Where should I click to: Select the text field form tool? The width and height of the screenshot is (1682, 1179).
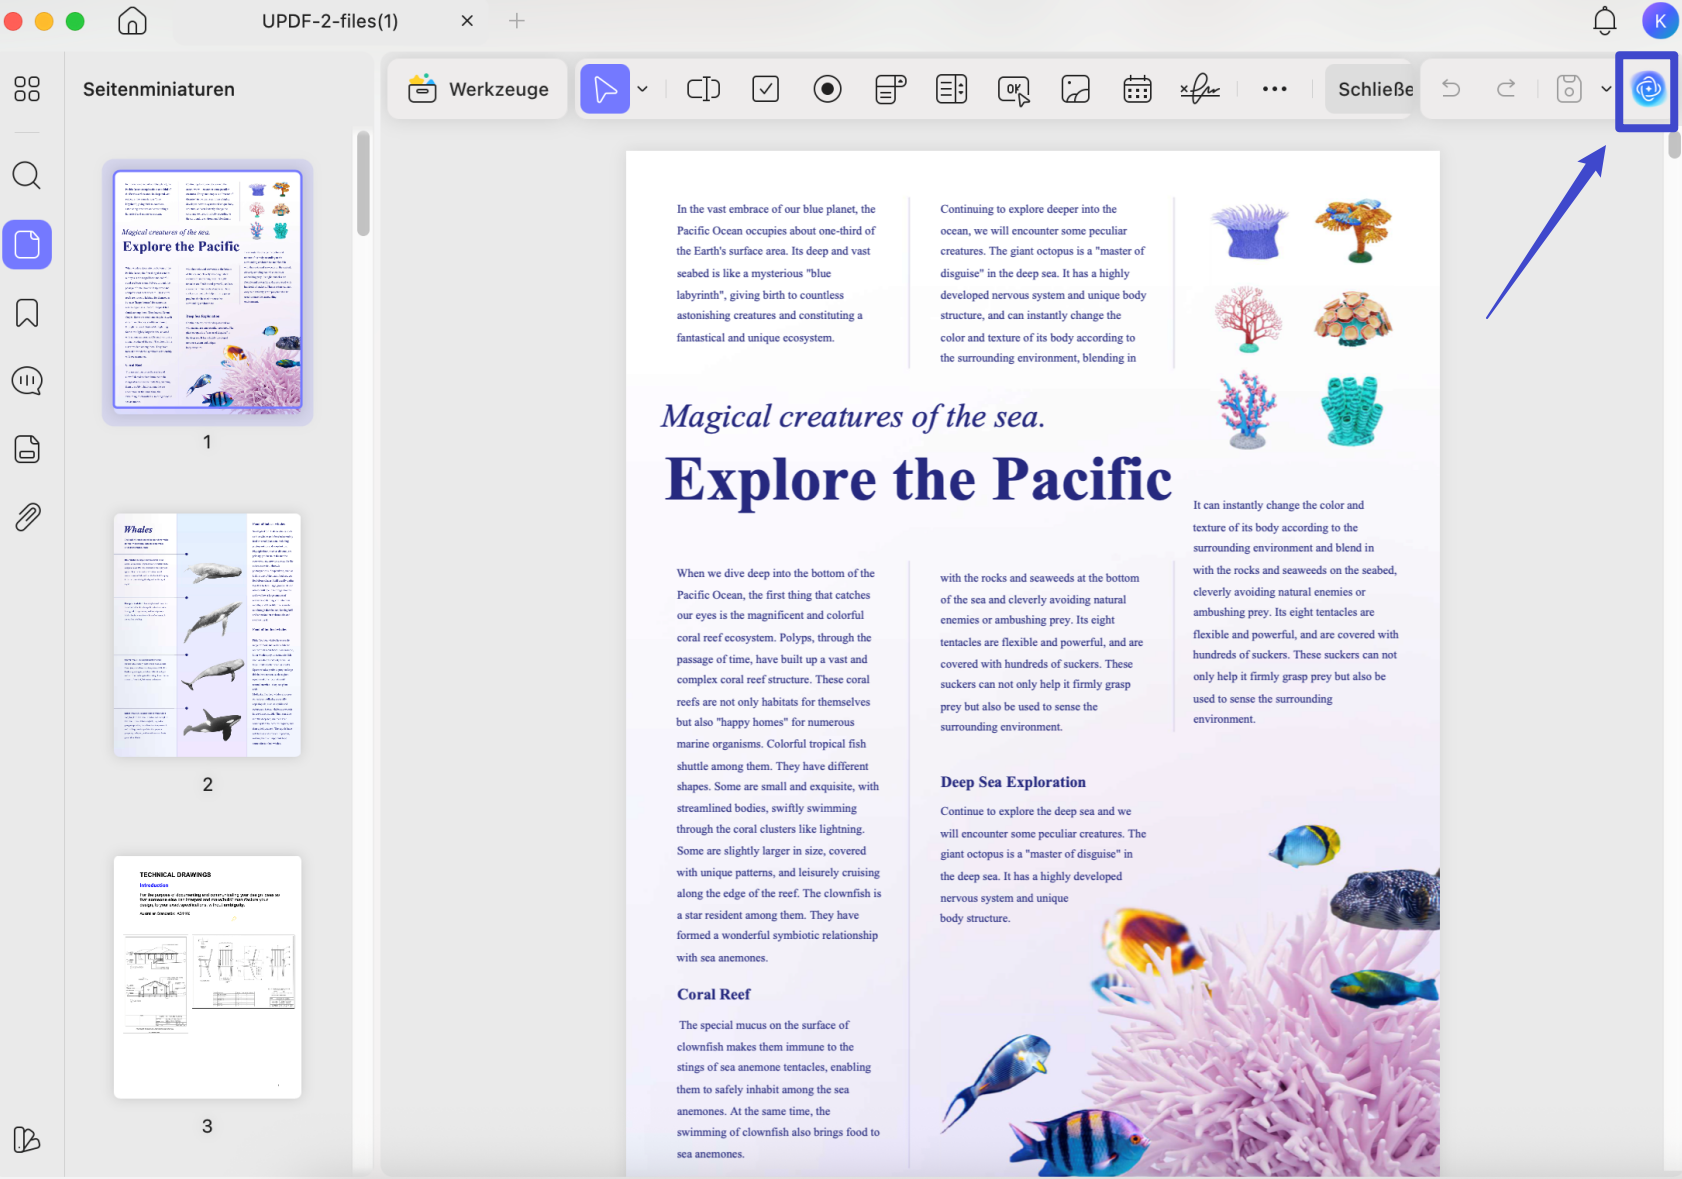704,89
